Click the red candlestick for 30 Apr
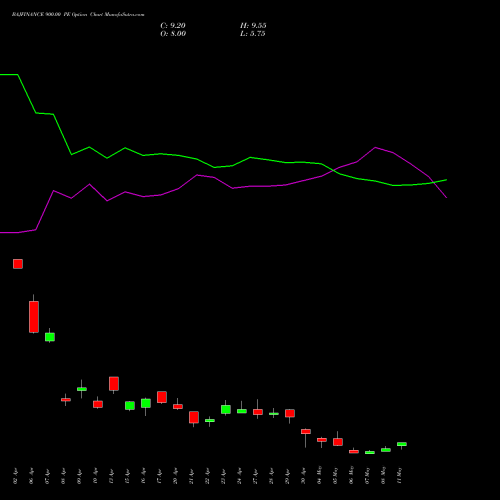 tap(306, 432)
